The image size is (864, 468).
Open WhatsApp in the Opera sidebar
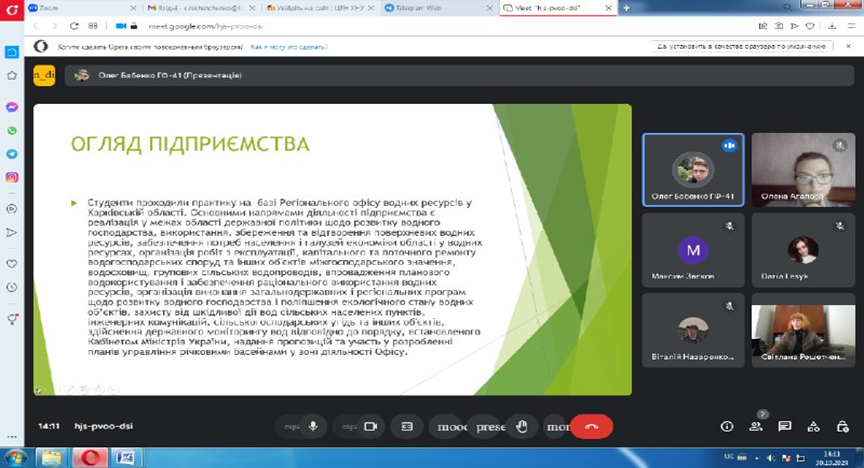(x=12, y=131)
